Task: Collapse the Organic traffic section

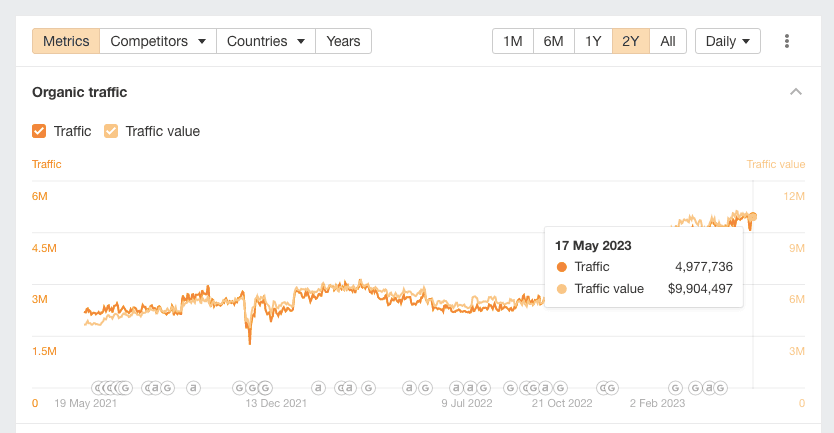Action: (x=796, y=92)
